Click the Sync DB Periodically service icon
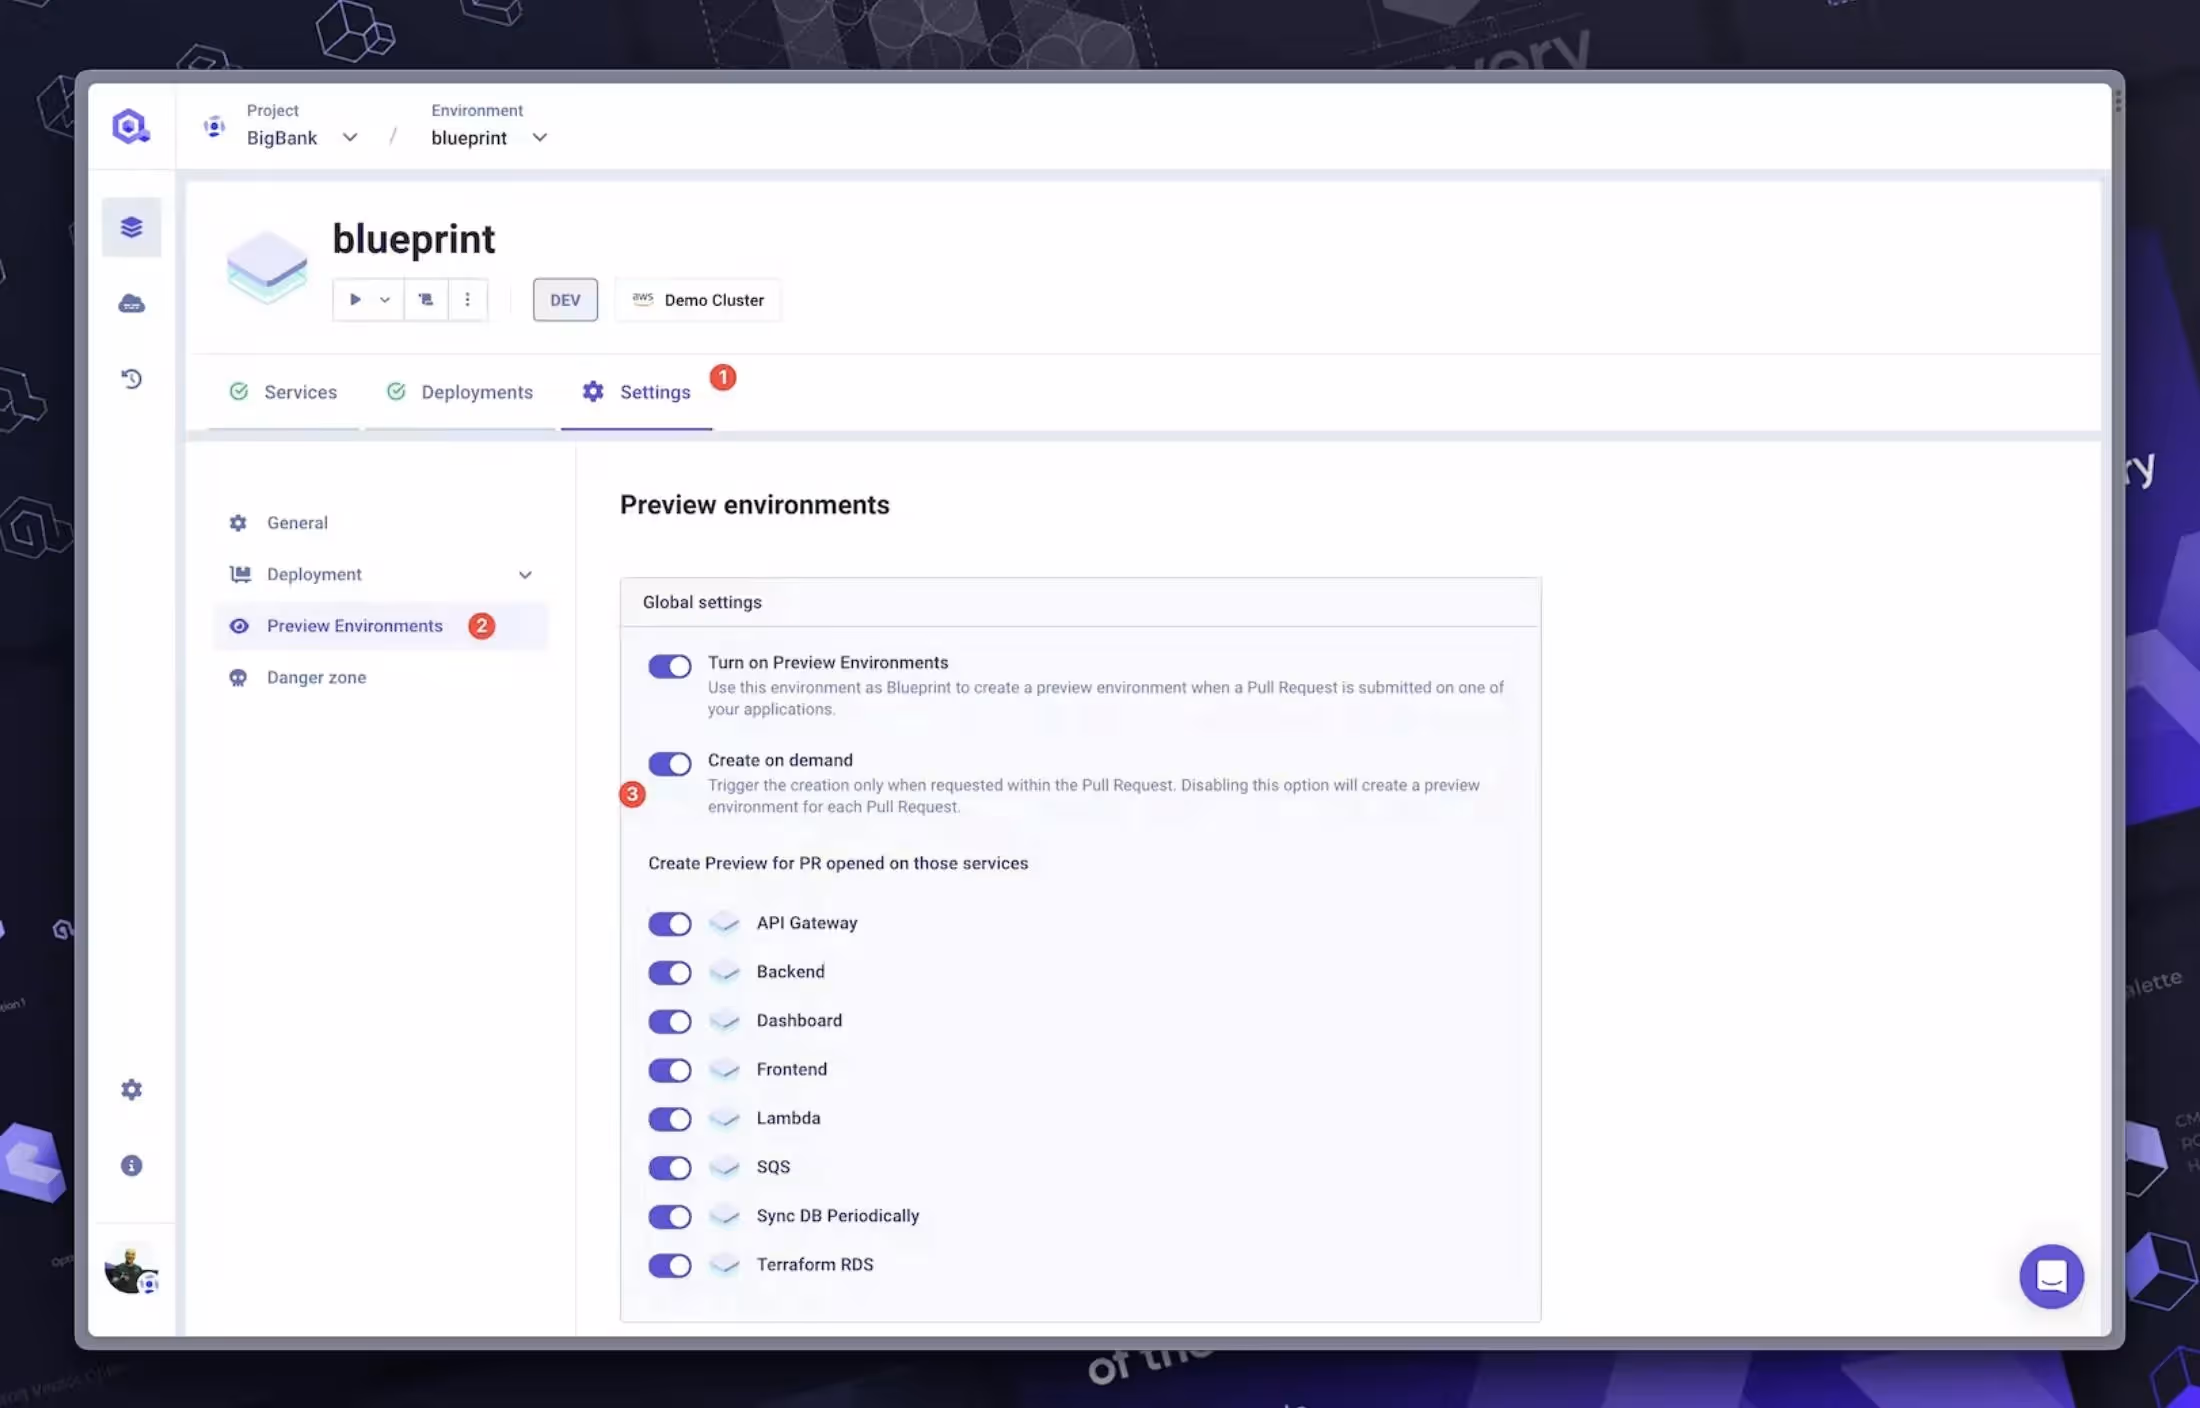Image resolution: width=2200 pixels, height=1408 pixels. point(724,1216)
